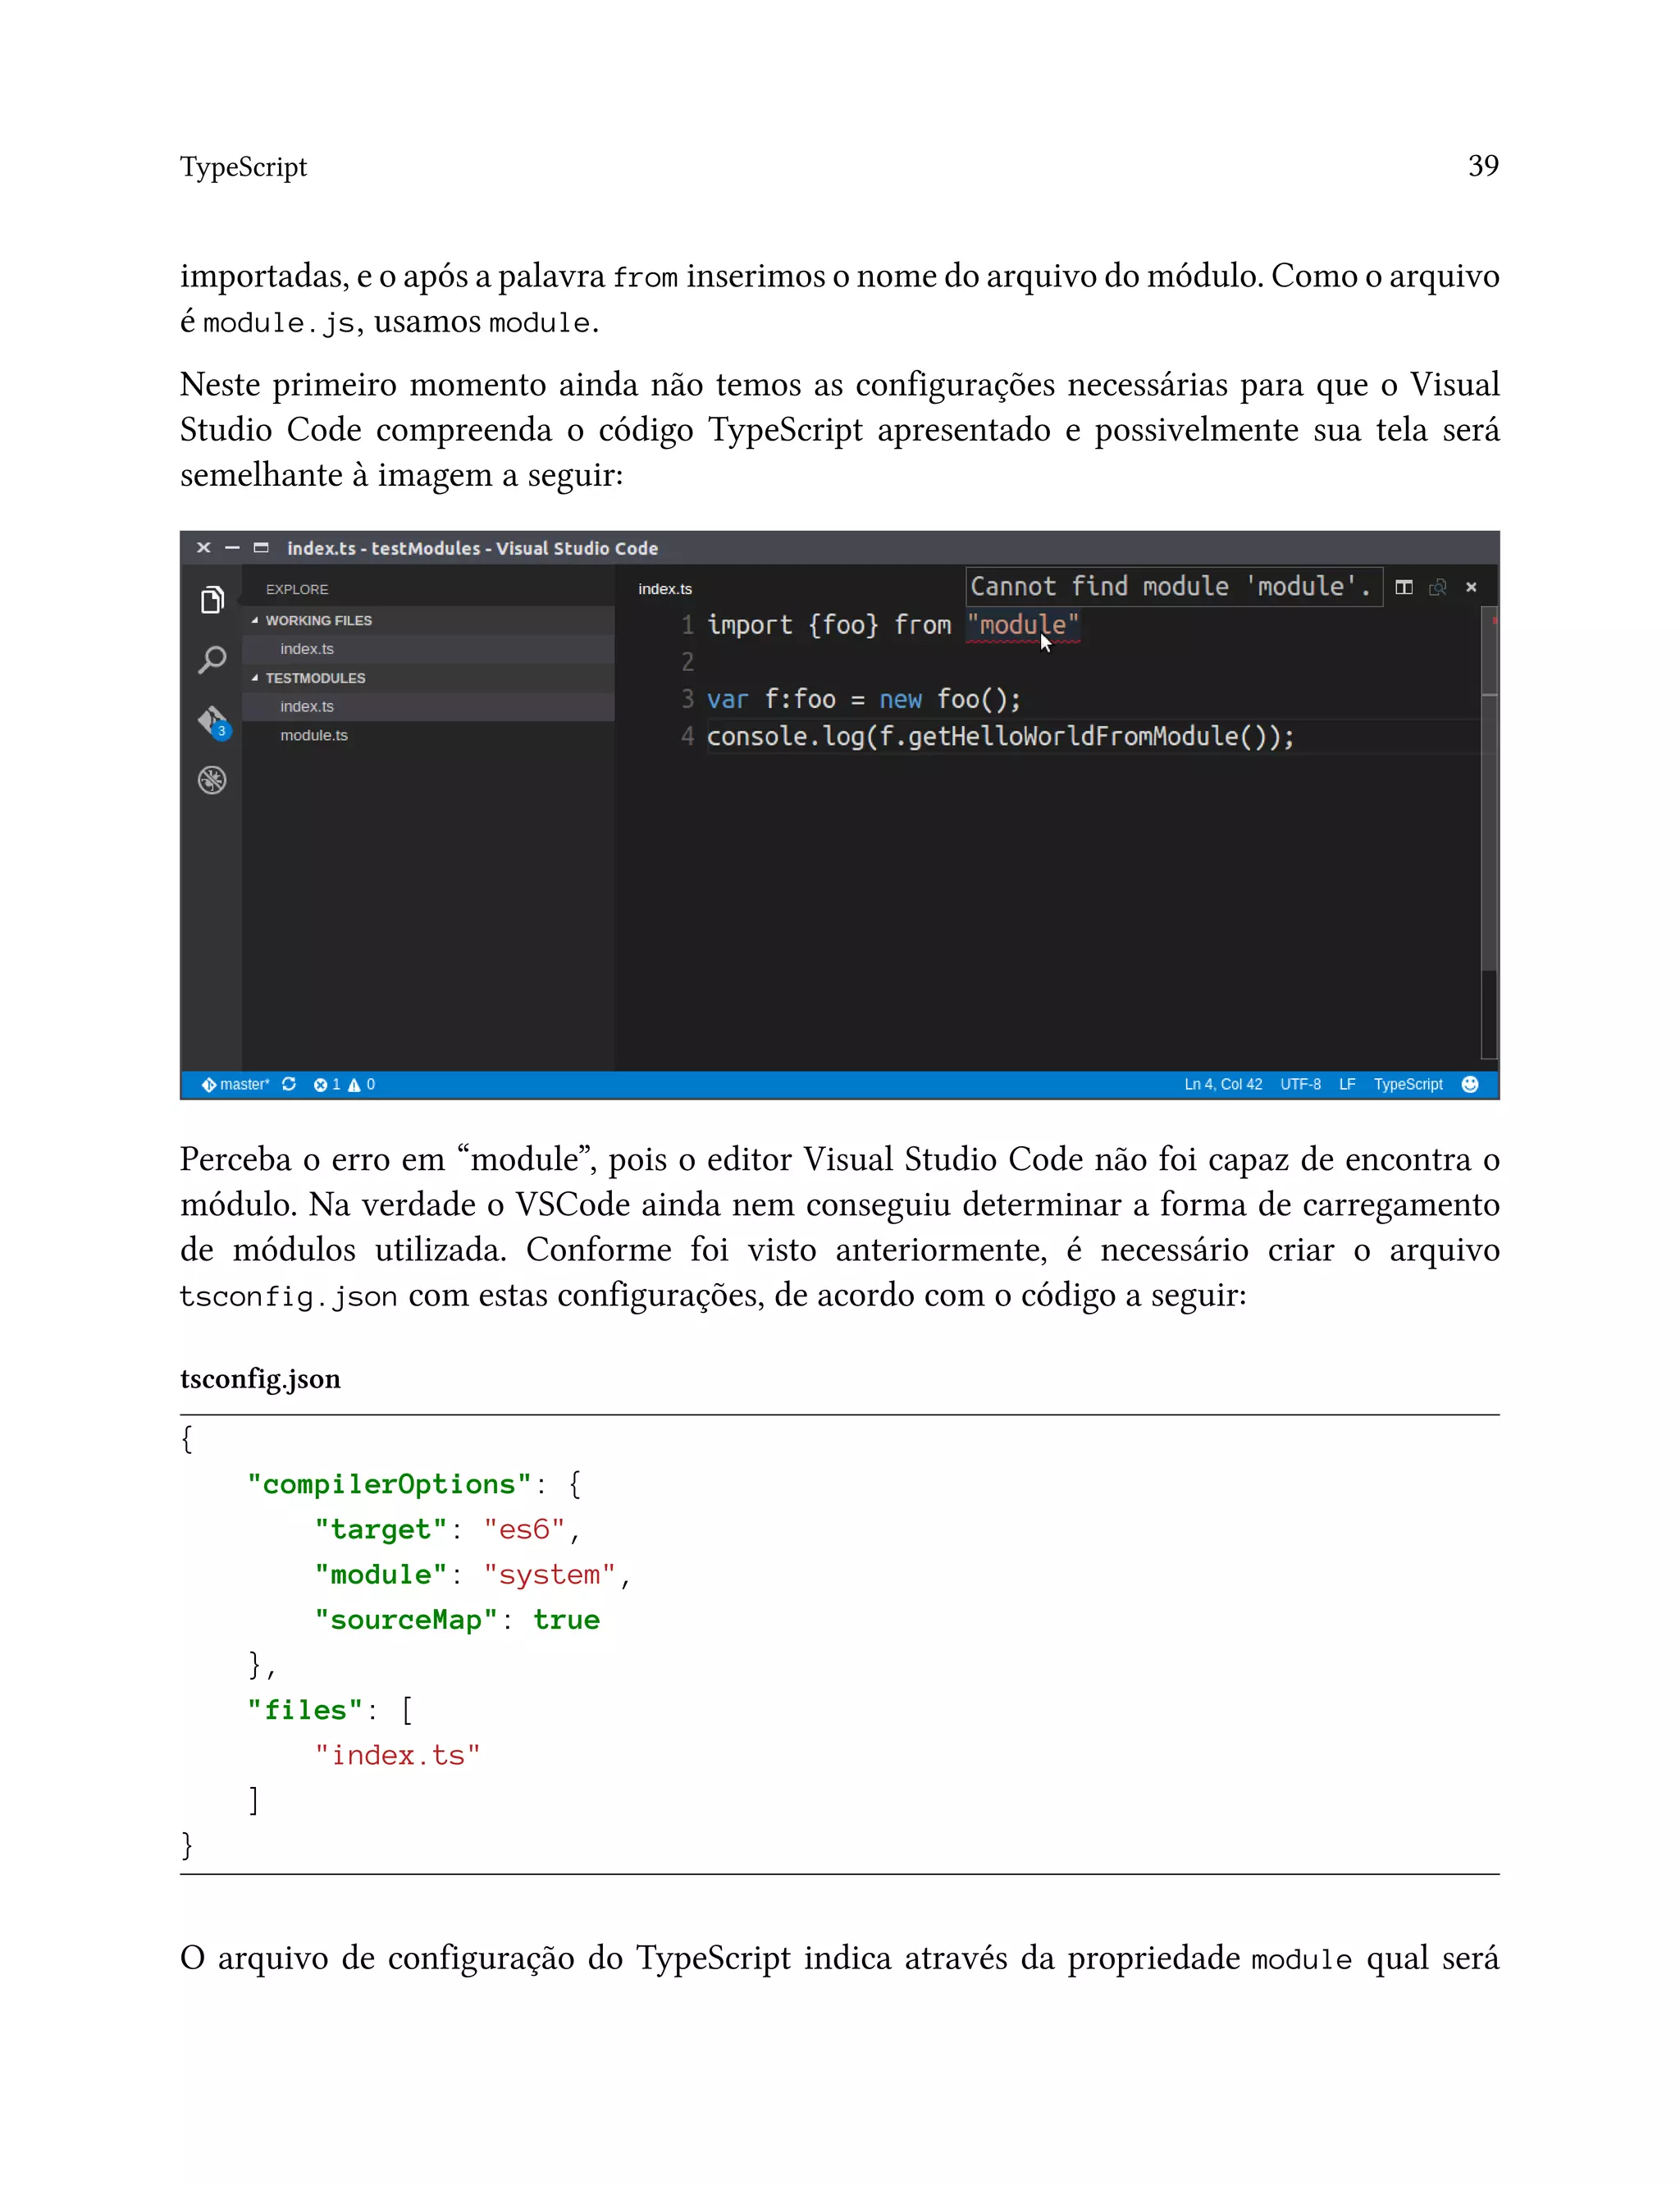
Task: Click the TypeScript language mode indicator
Action: click(x=1408, y=1084)
